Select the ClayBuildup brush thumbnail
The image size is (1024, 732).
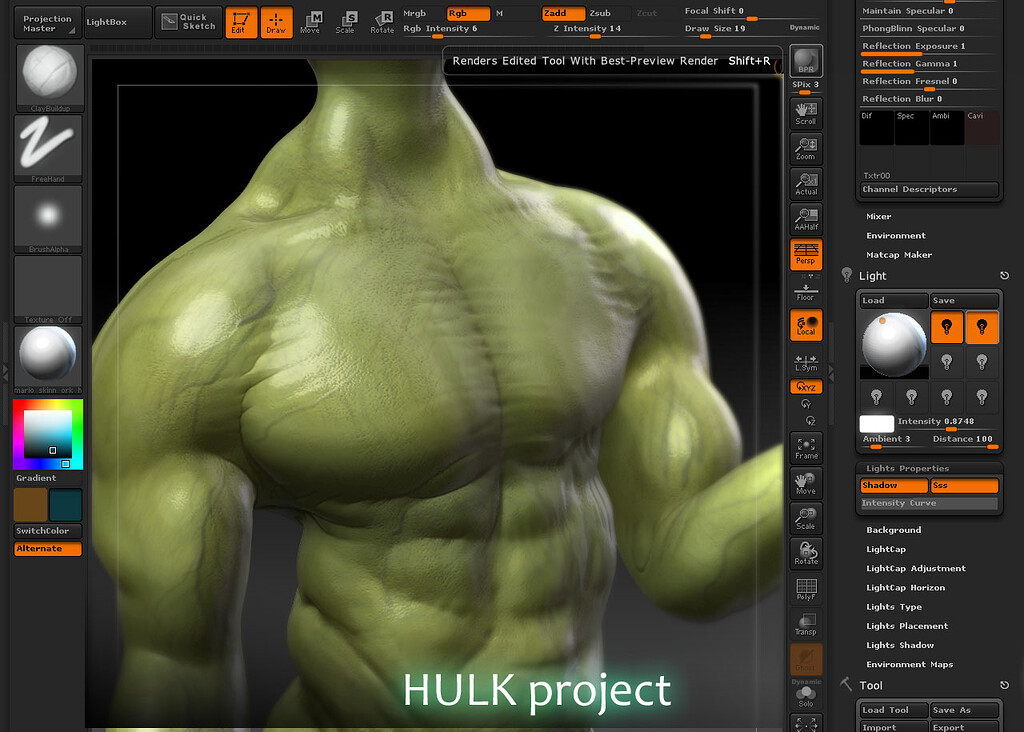46,77
